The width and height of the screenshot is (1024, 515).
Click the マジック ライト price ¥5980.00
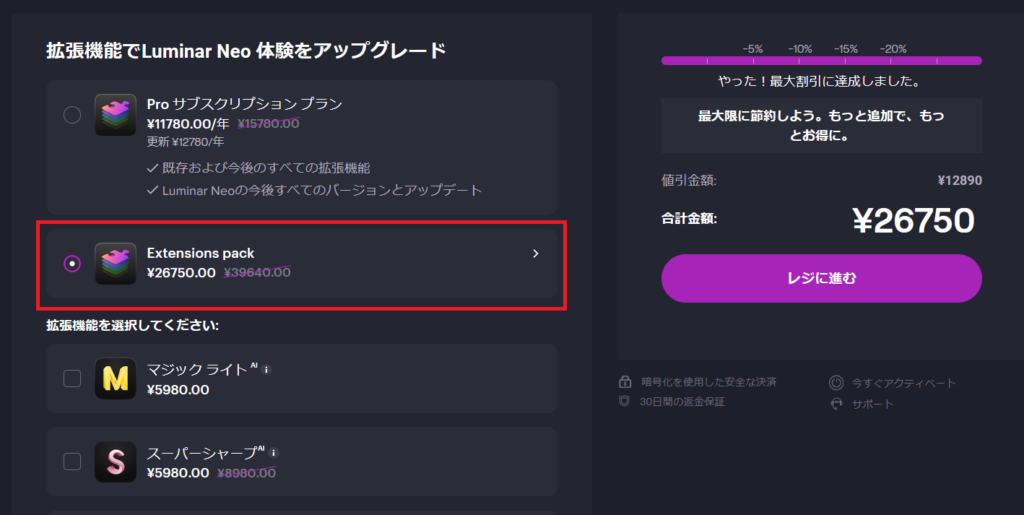click(178, 390)
